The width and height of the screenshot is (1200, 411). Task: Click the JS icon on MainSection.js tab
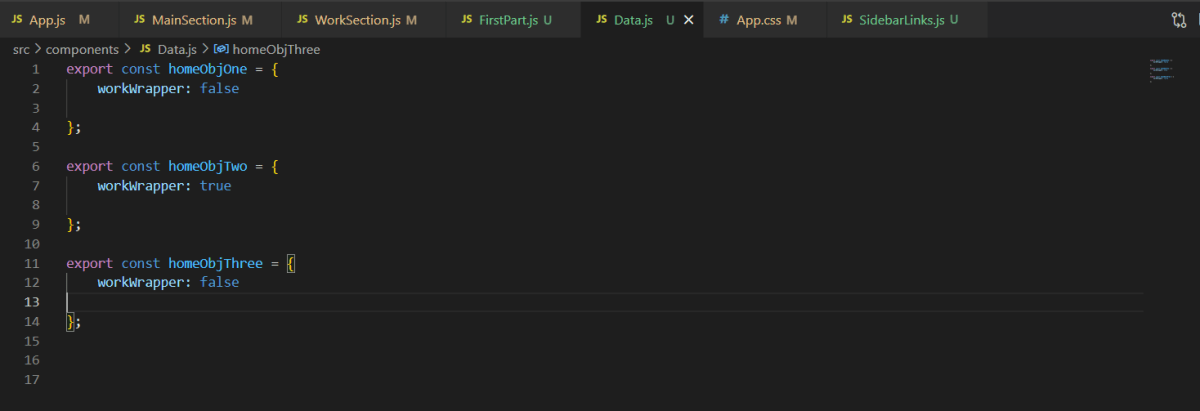[138, 20]
